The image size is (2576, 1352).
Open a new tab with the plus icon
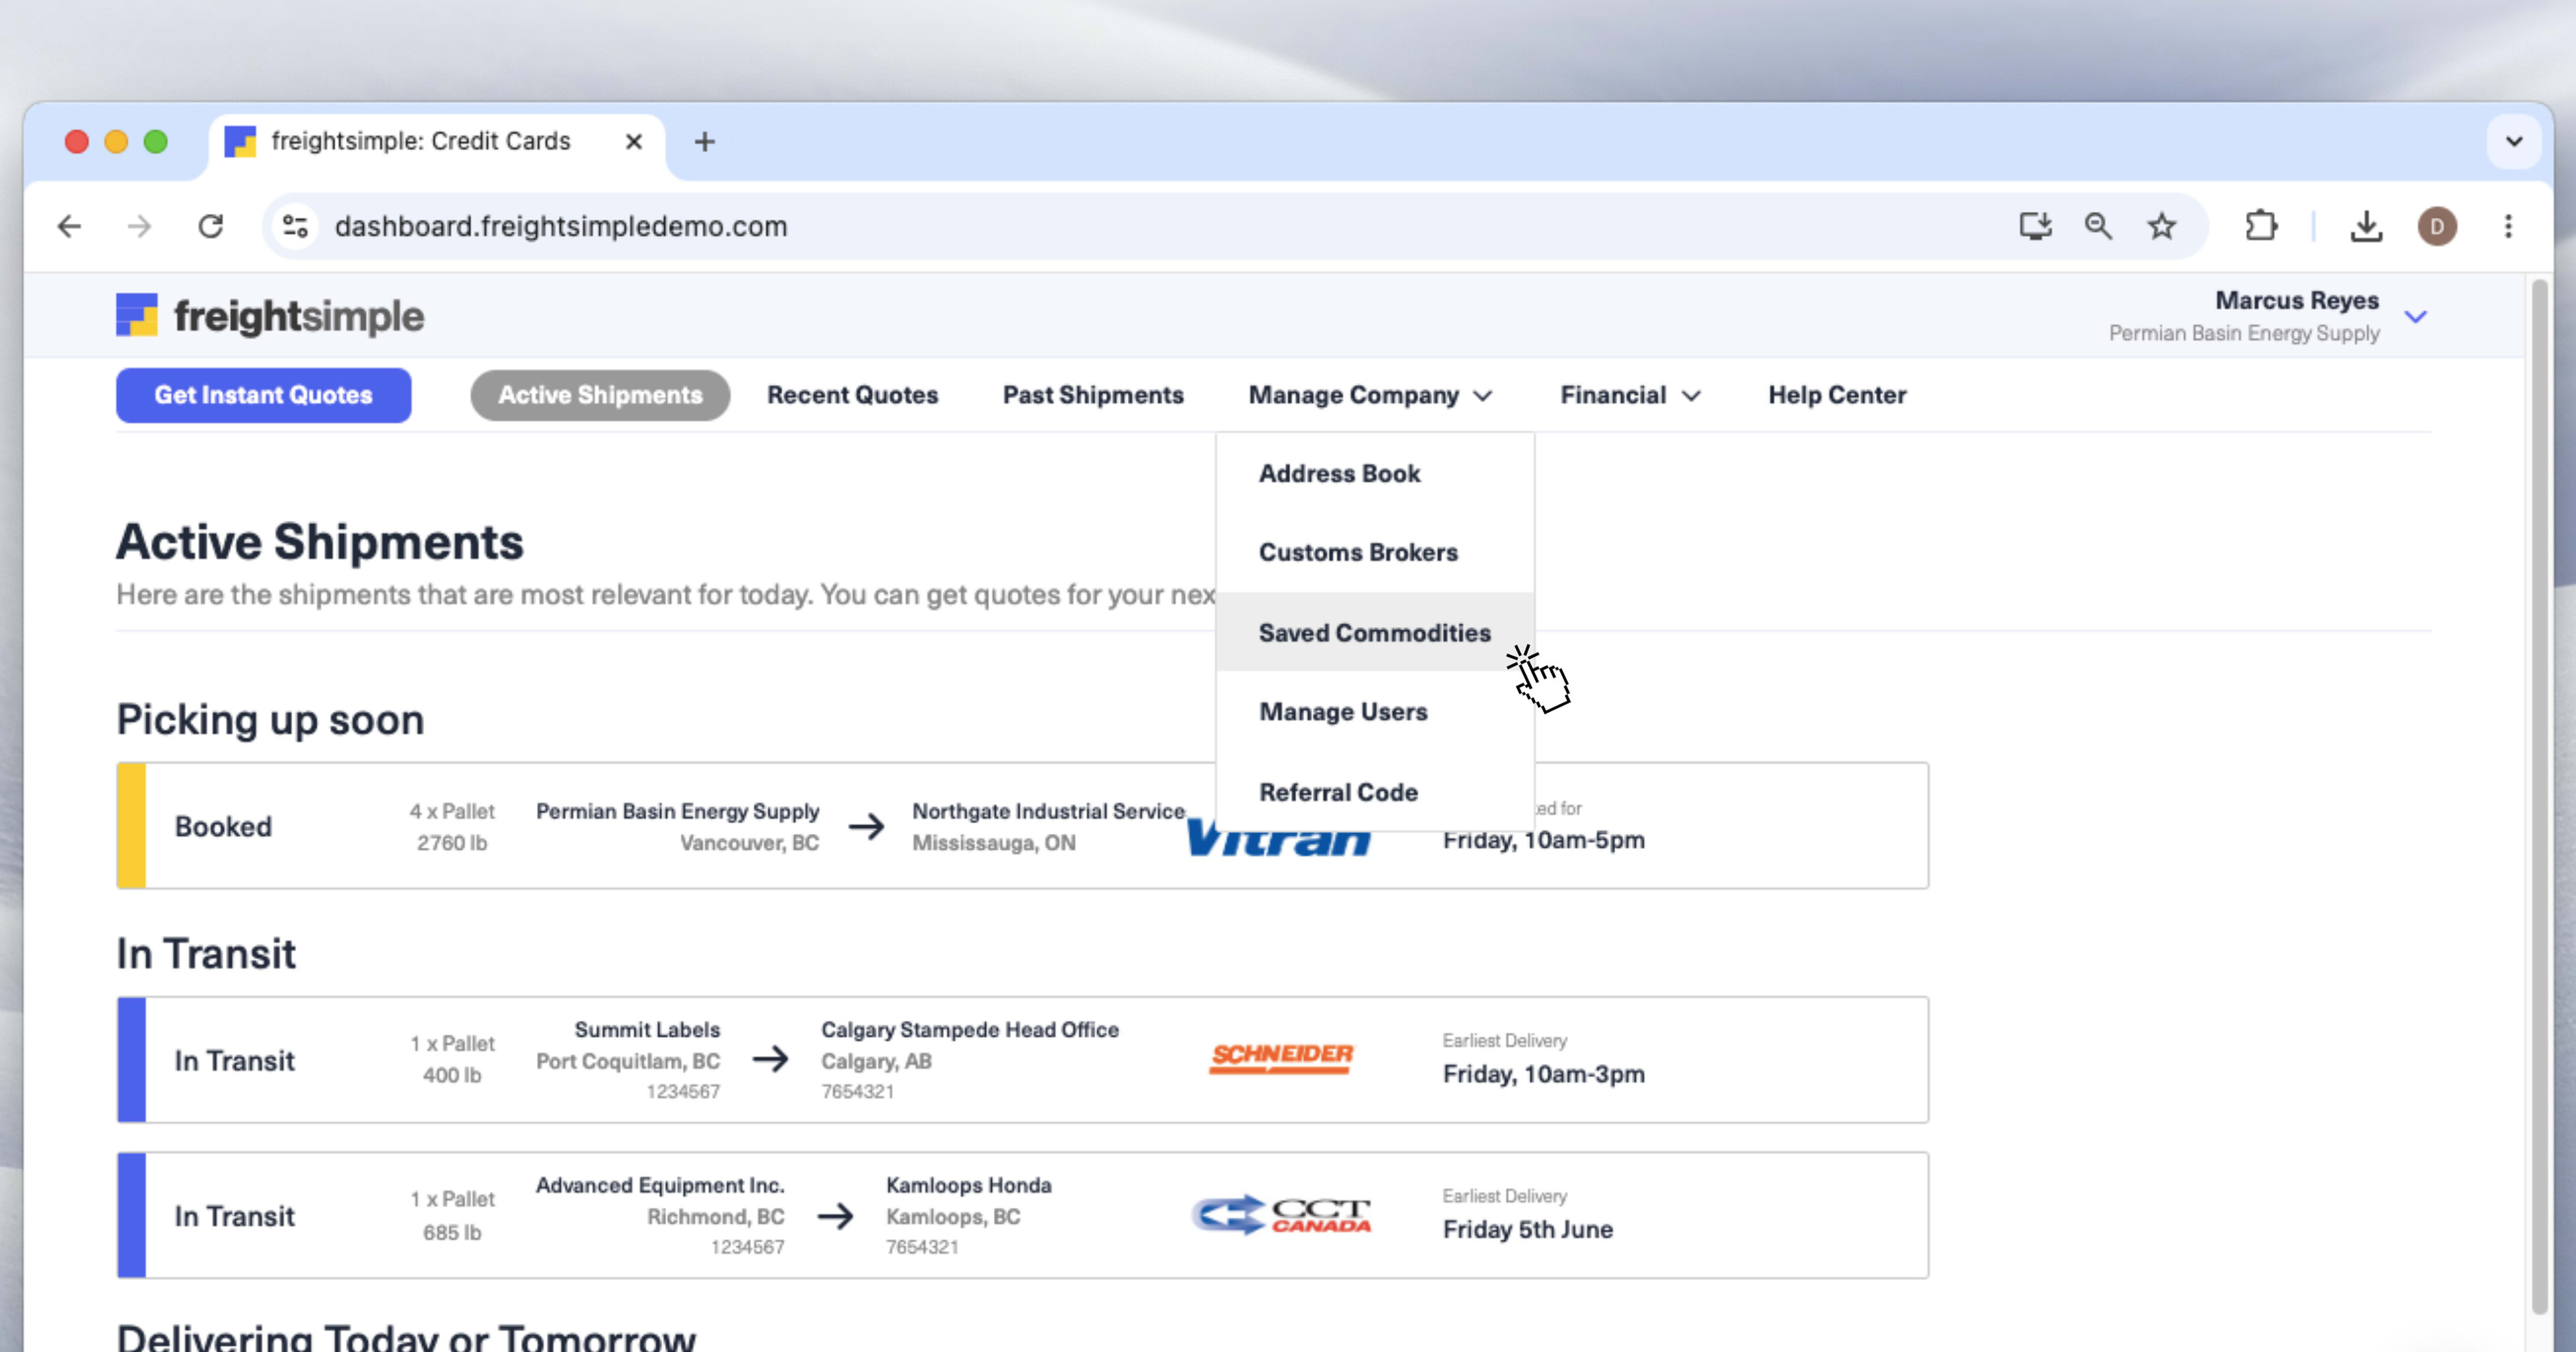[x=704, y=142]
